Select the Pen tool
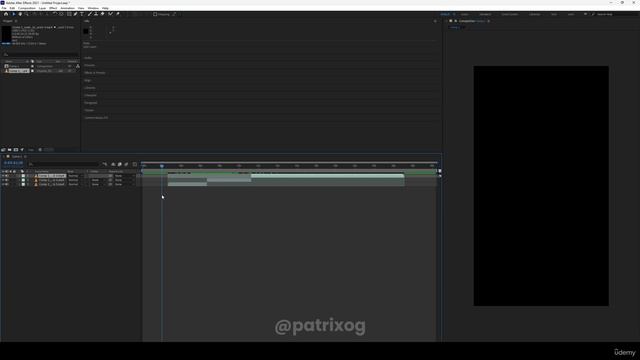The width and height of the screenshot is (640, 360). 76,14
